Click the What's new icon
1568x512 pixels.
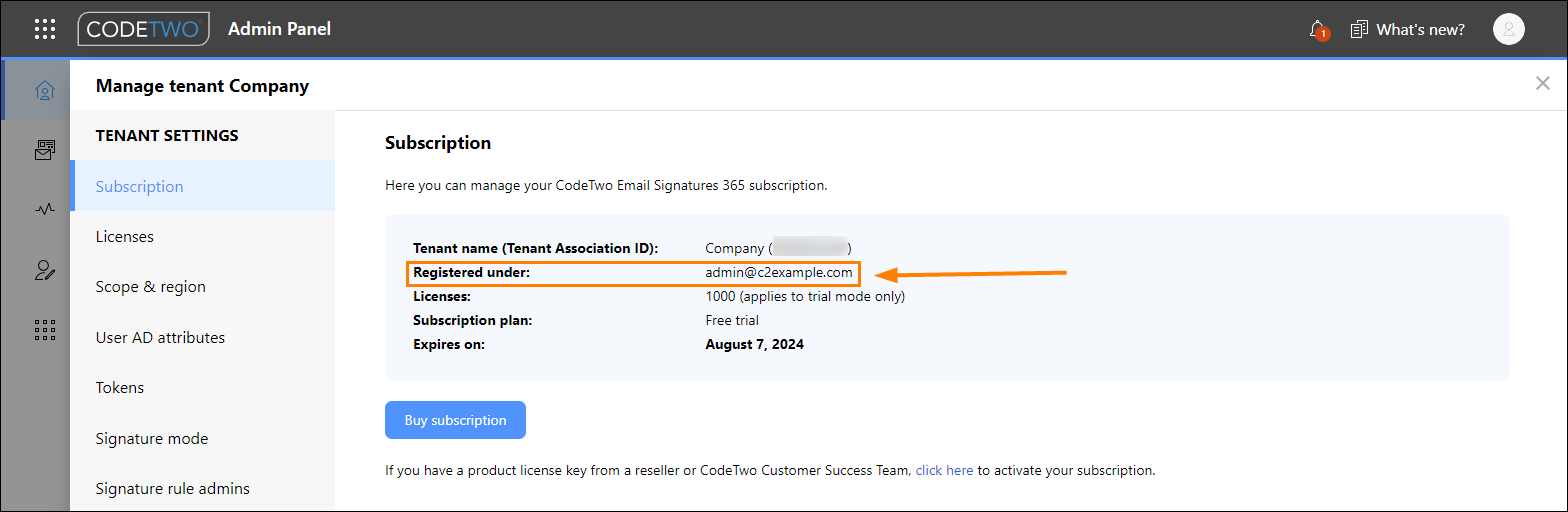[x=1359, y=29]
